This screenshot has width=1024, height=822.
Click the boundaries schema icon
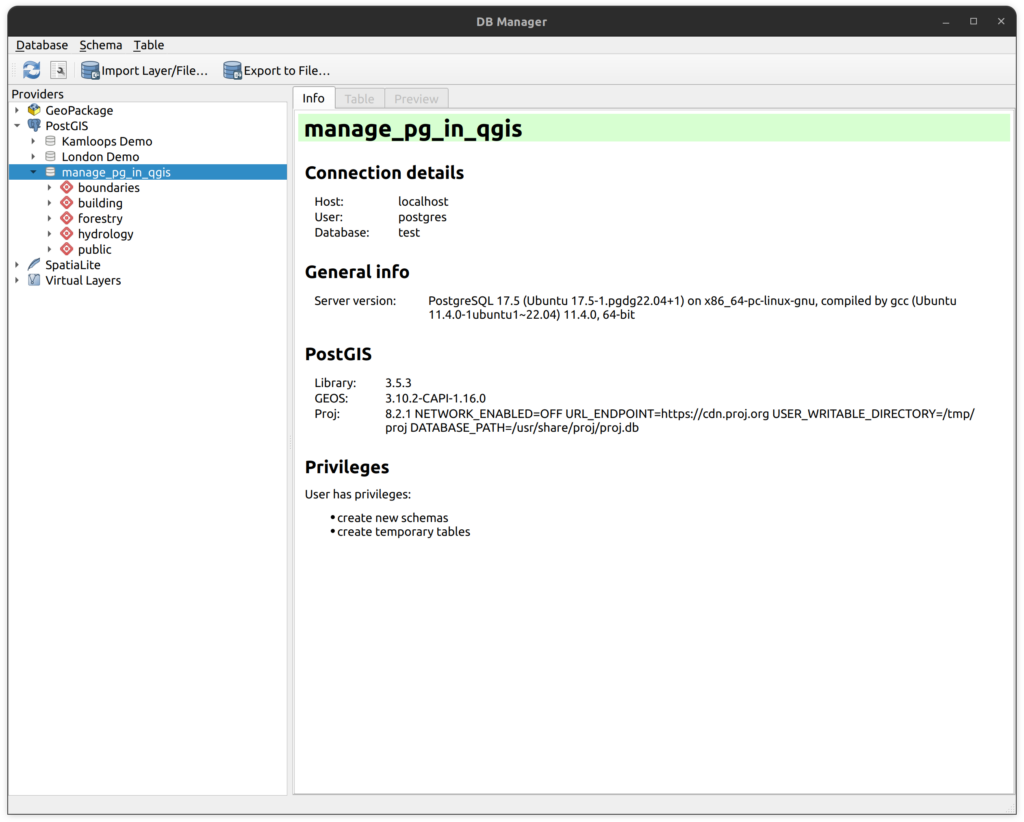click(x=67, y=188)
